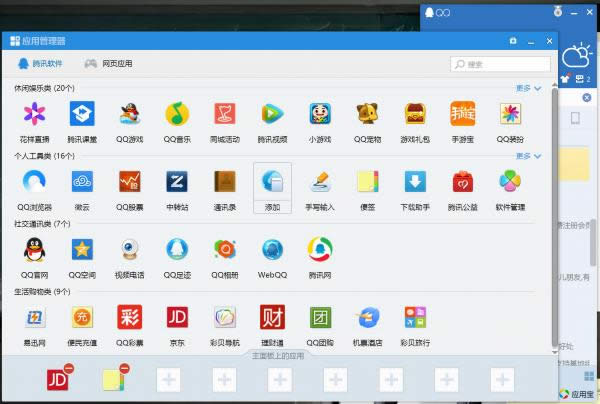This screenshot has width=600, height=404.
Task: Launch the WebQQ app
Action: click(272, 251)
